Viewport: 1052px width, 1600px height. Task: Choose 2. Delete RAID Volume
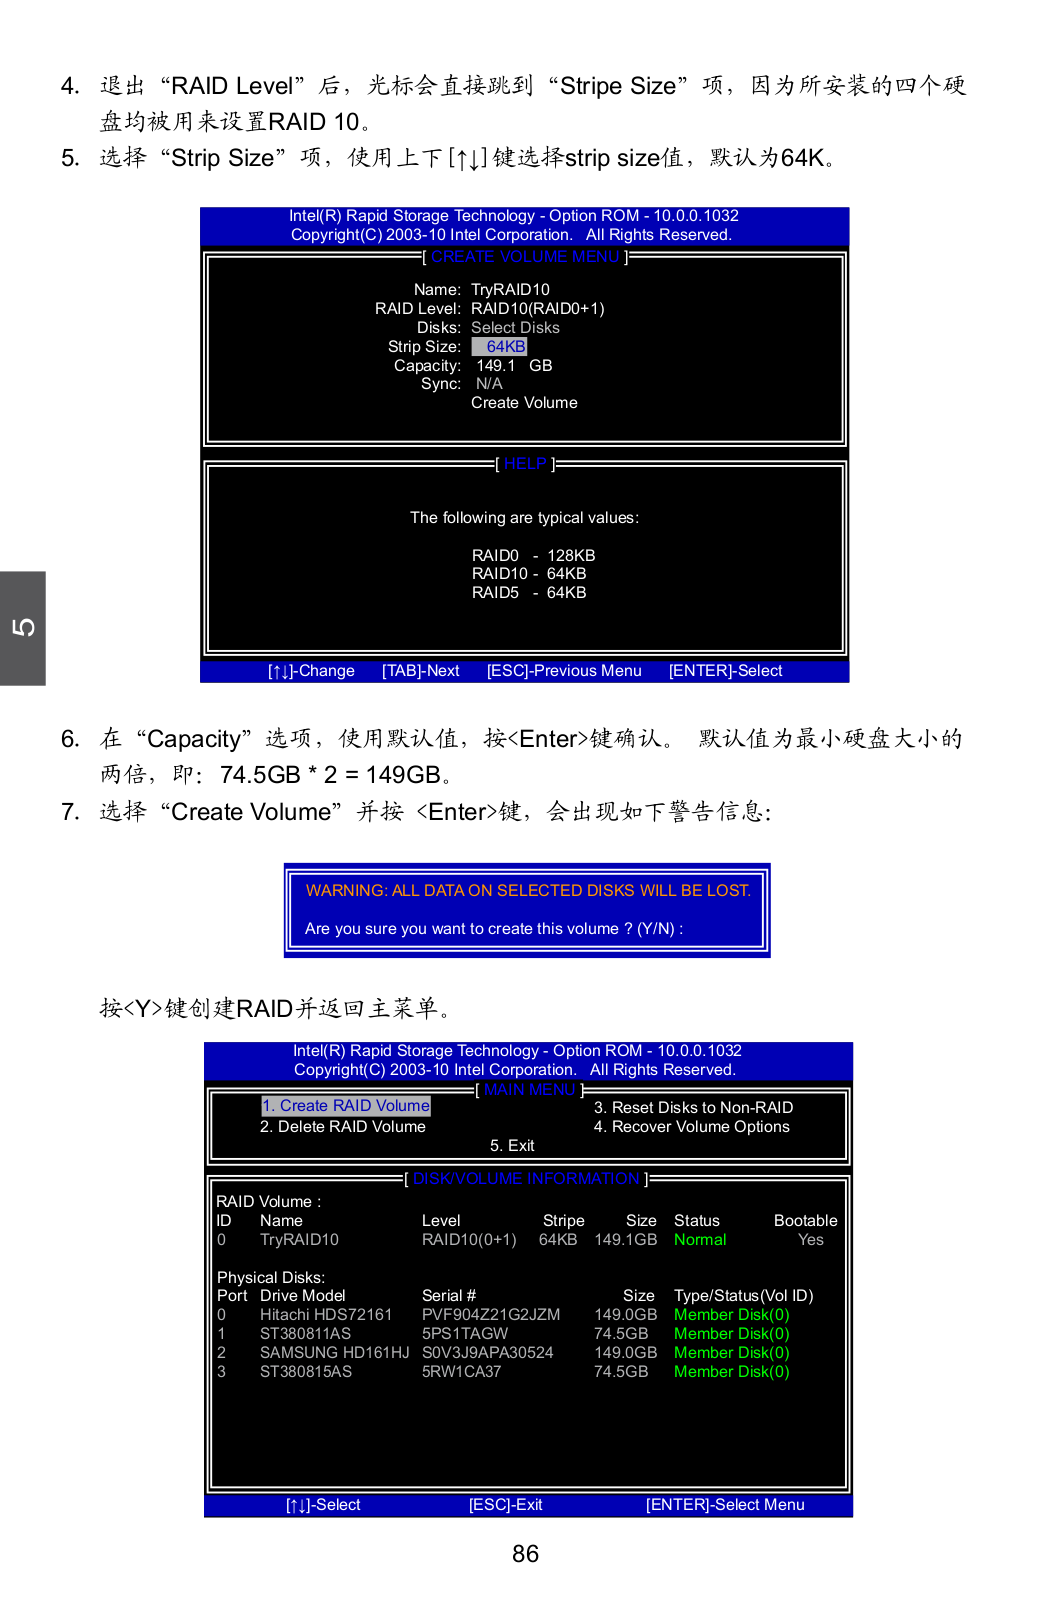(342, 1127)
